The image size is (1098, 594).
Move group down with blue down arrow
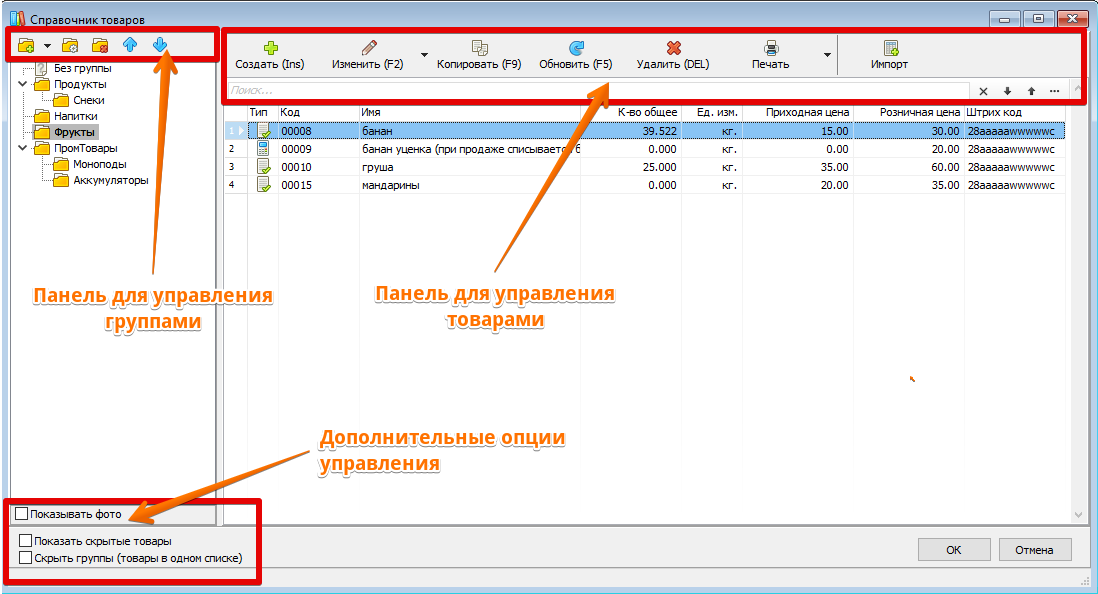click(x=160, y=46)
